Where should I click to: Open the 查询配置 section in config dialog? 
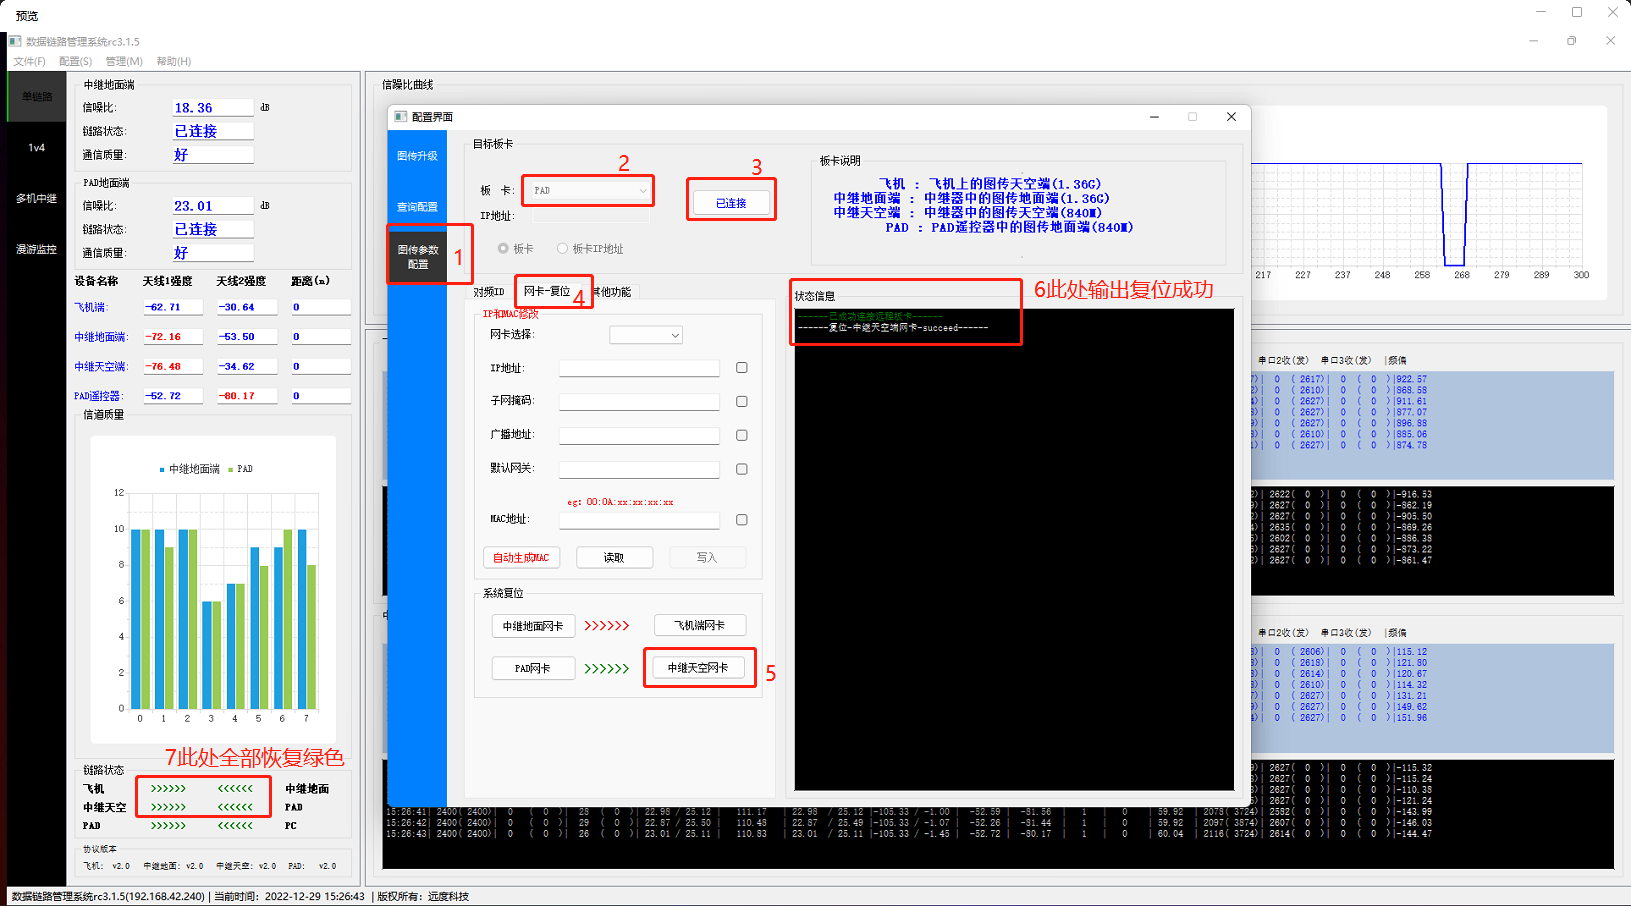(x=417, y=207)
